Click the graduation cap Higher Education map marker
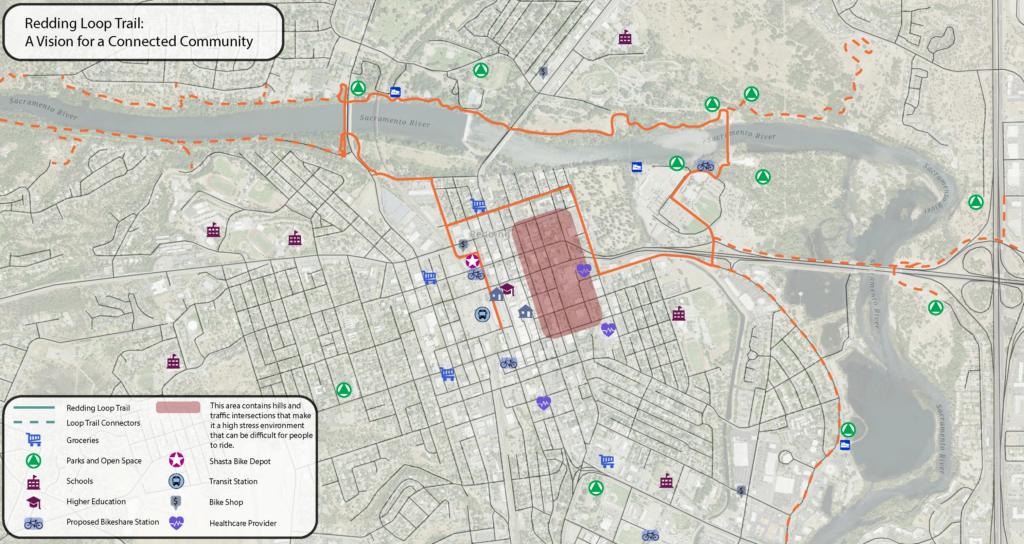The width and height of the screenshot is (1024, 544). pyautogui.click(x=507, y=289)
